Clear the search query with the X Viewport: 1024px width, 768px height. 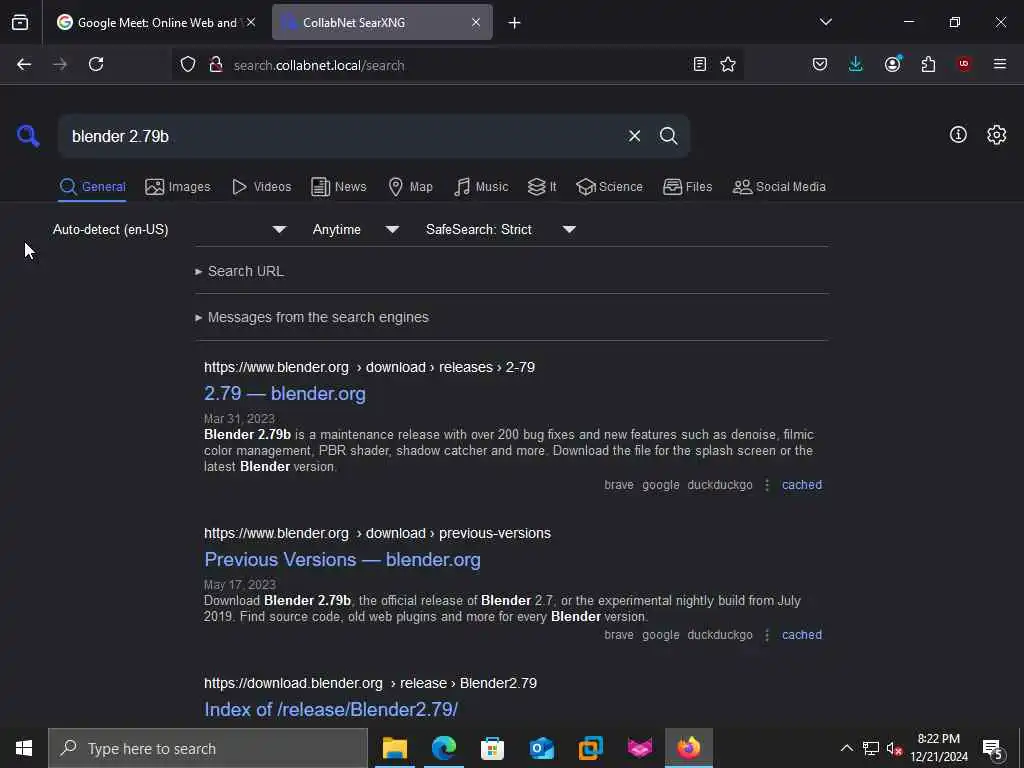click(x=634, y=136)
